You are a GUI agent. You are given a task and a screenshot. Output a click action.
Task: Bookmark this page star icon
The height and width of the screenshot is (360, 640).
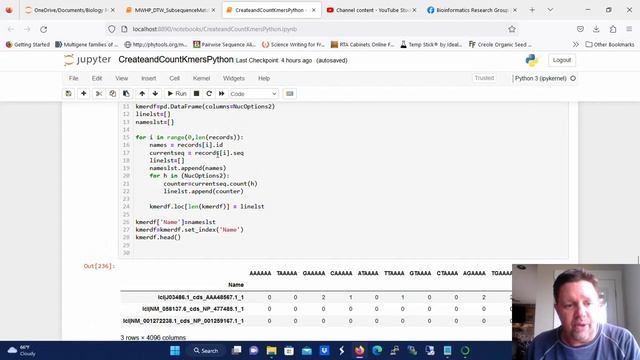point(512,29)
